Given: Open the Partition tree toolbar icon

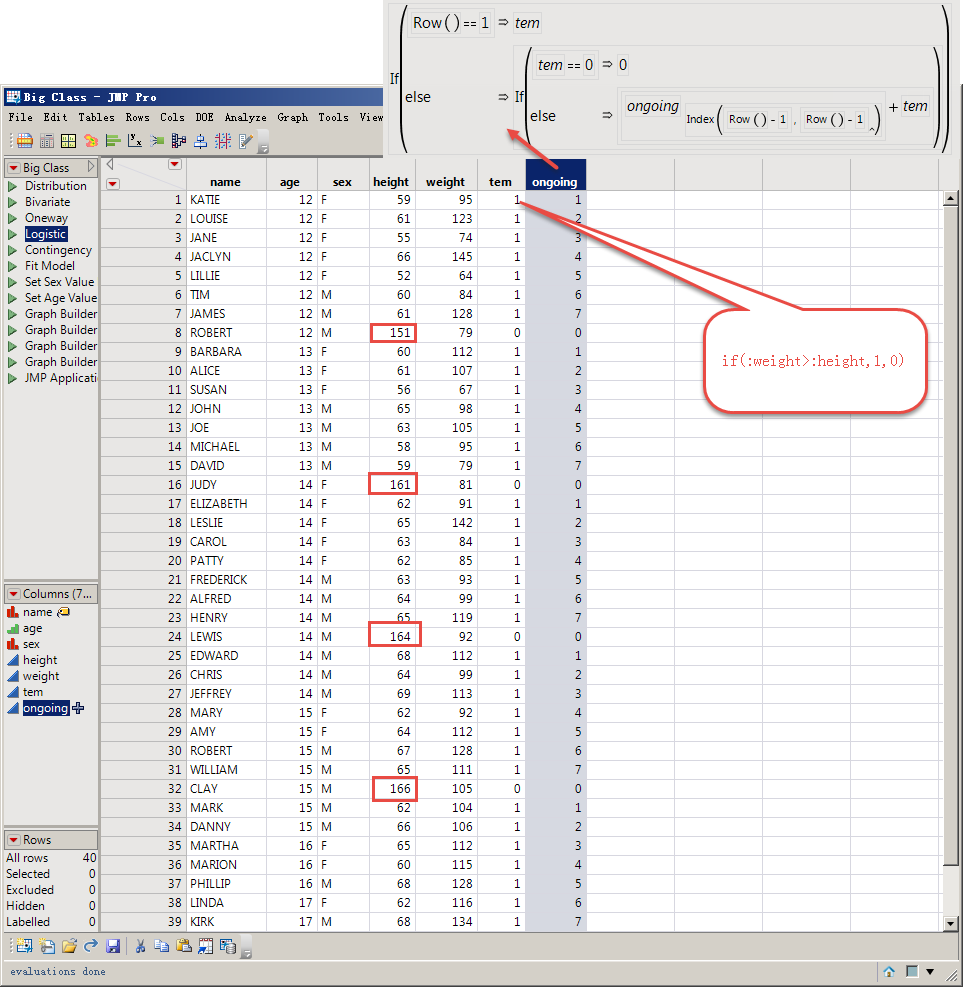Looking at the screenshot, I should click(179, 140).
